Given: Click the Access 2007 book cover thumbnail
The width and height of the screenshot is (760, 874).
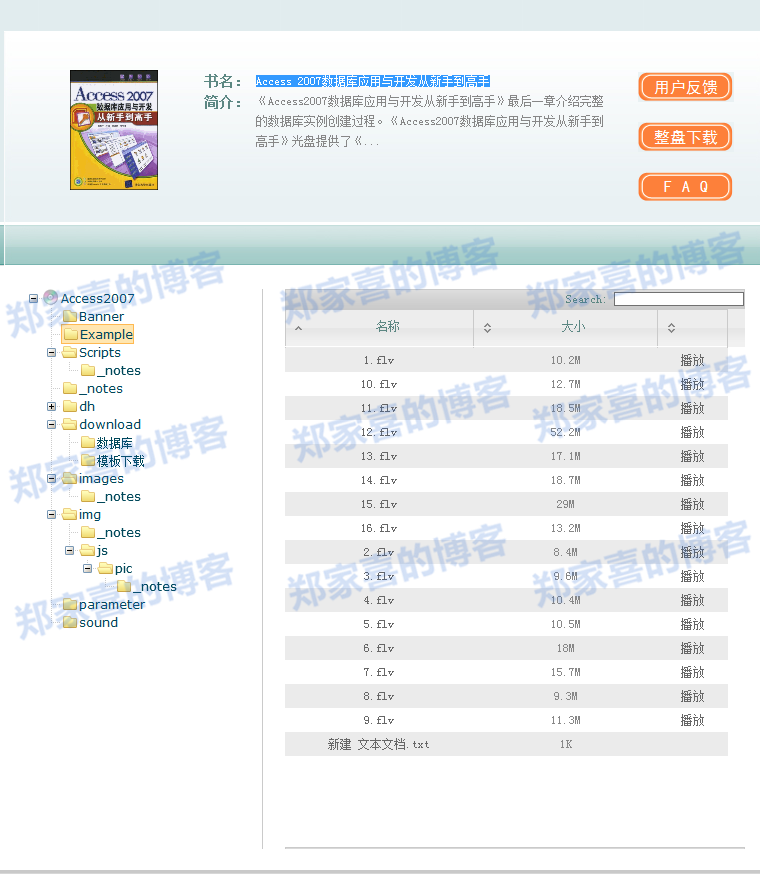Looking at the screenshot, I should [114, 130].
